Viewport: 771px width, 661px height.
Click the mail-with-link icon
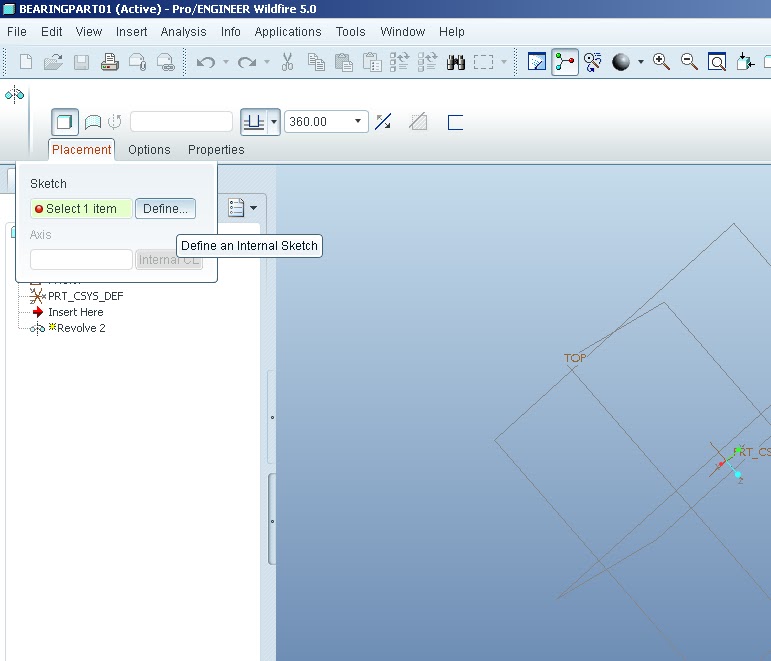165,62
